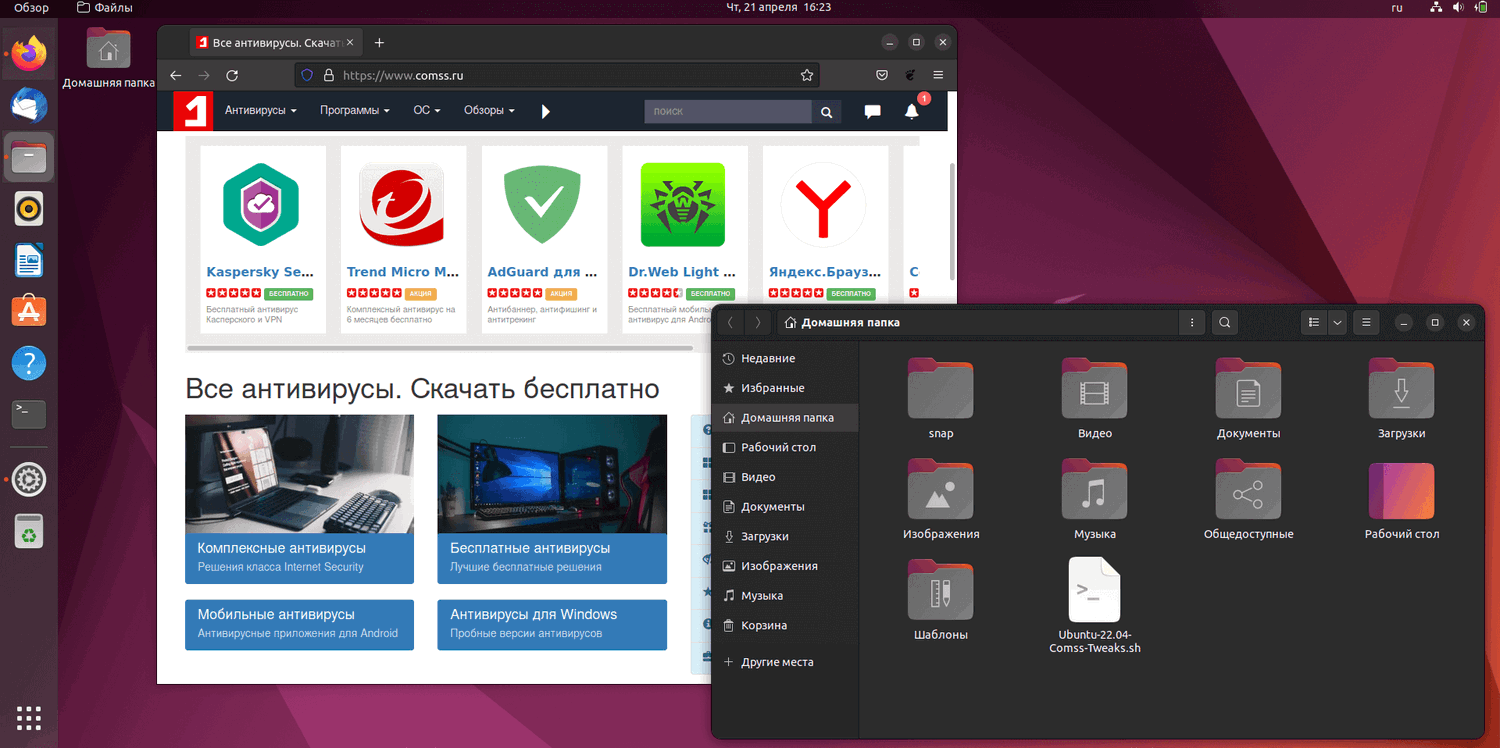Select the Все антивирусы browser tab

(275, 43)
